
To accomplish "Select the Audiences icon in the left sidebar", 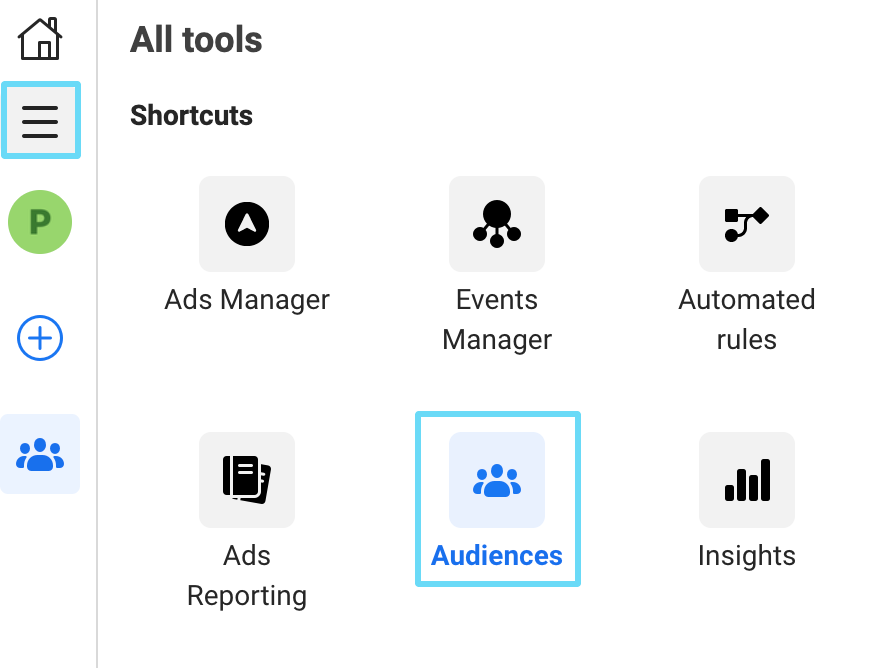I will 40,453.
